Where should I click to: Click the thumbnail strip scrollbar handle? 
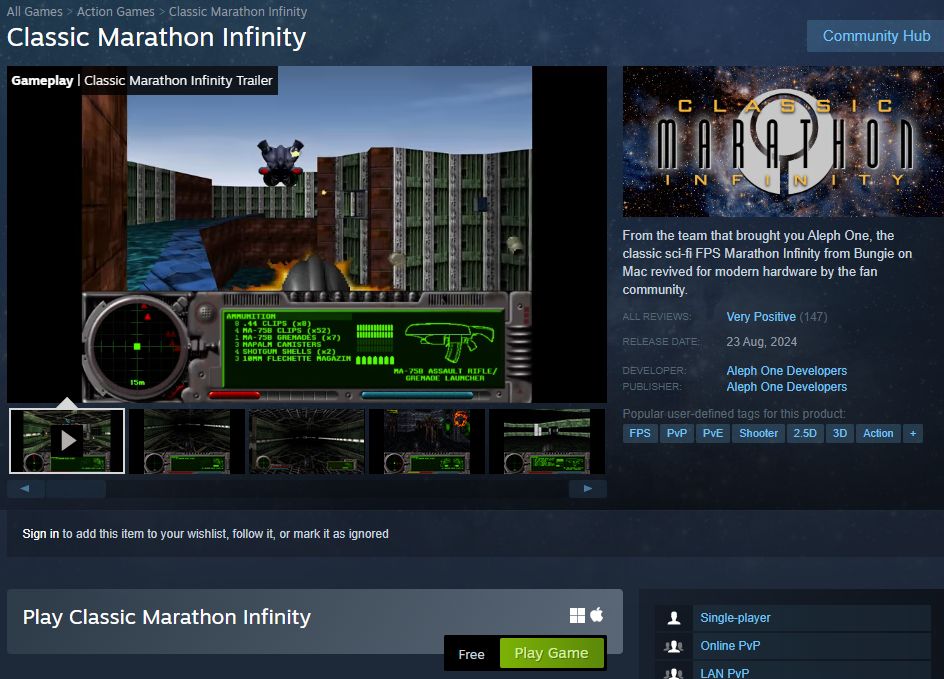click(76, 488)
